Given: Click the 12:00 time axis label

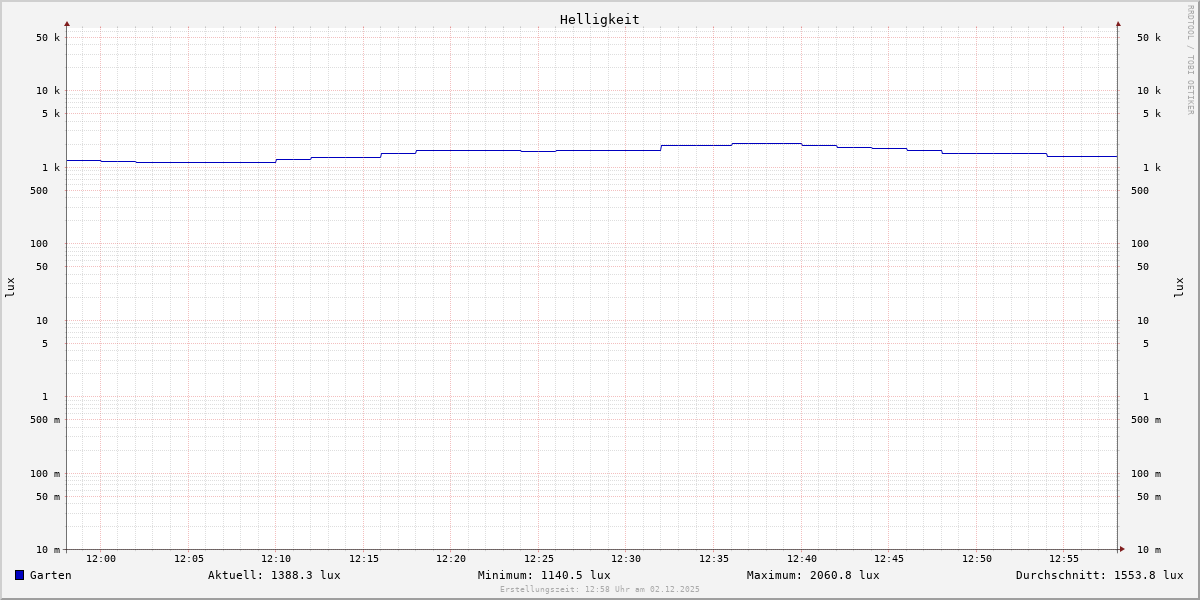Looking at the screenshot, I should [101, 559].
